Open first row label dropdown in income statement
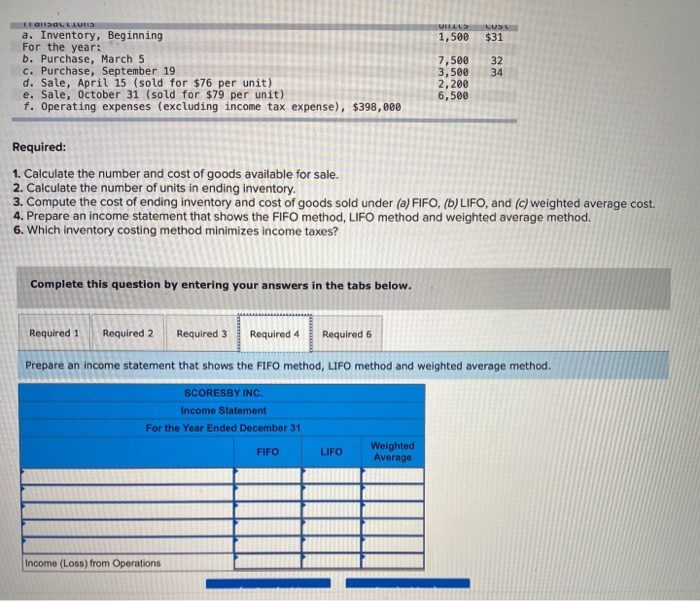700x601 pixels. click(x=127, y=476)
